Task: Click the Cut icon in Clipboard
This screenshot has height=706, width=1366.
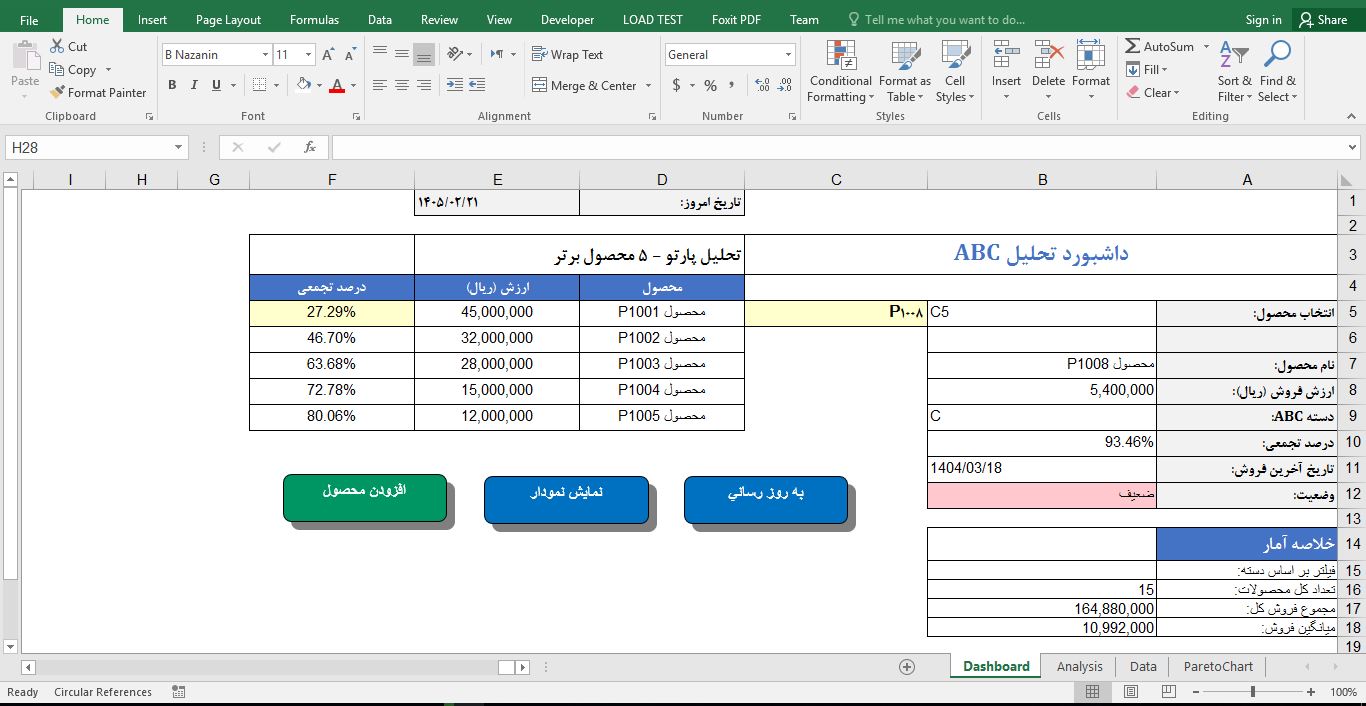Action: coord(57,47)
